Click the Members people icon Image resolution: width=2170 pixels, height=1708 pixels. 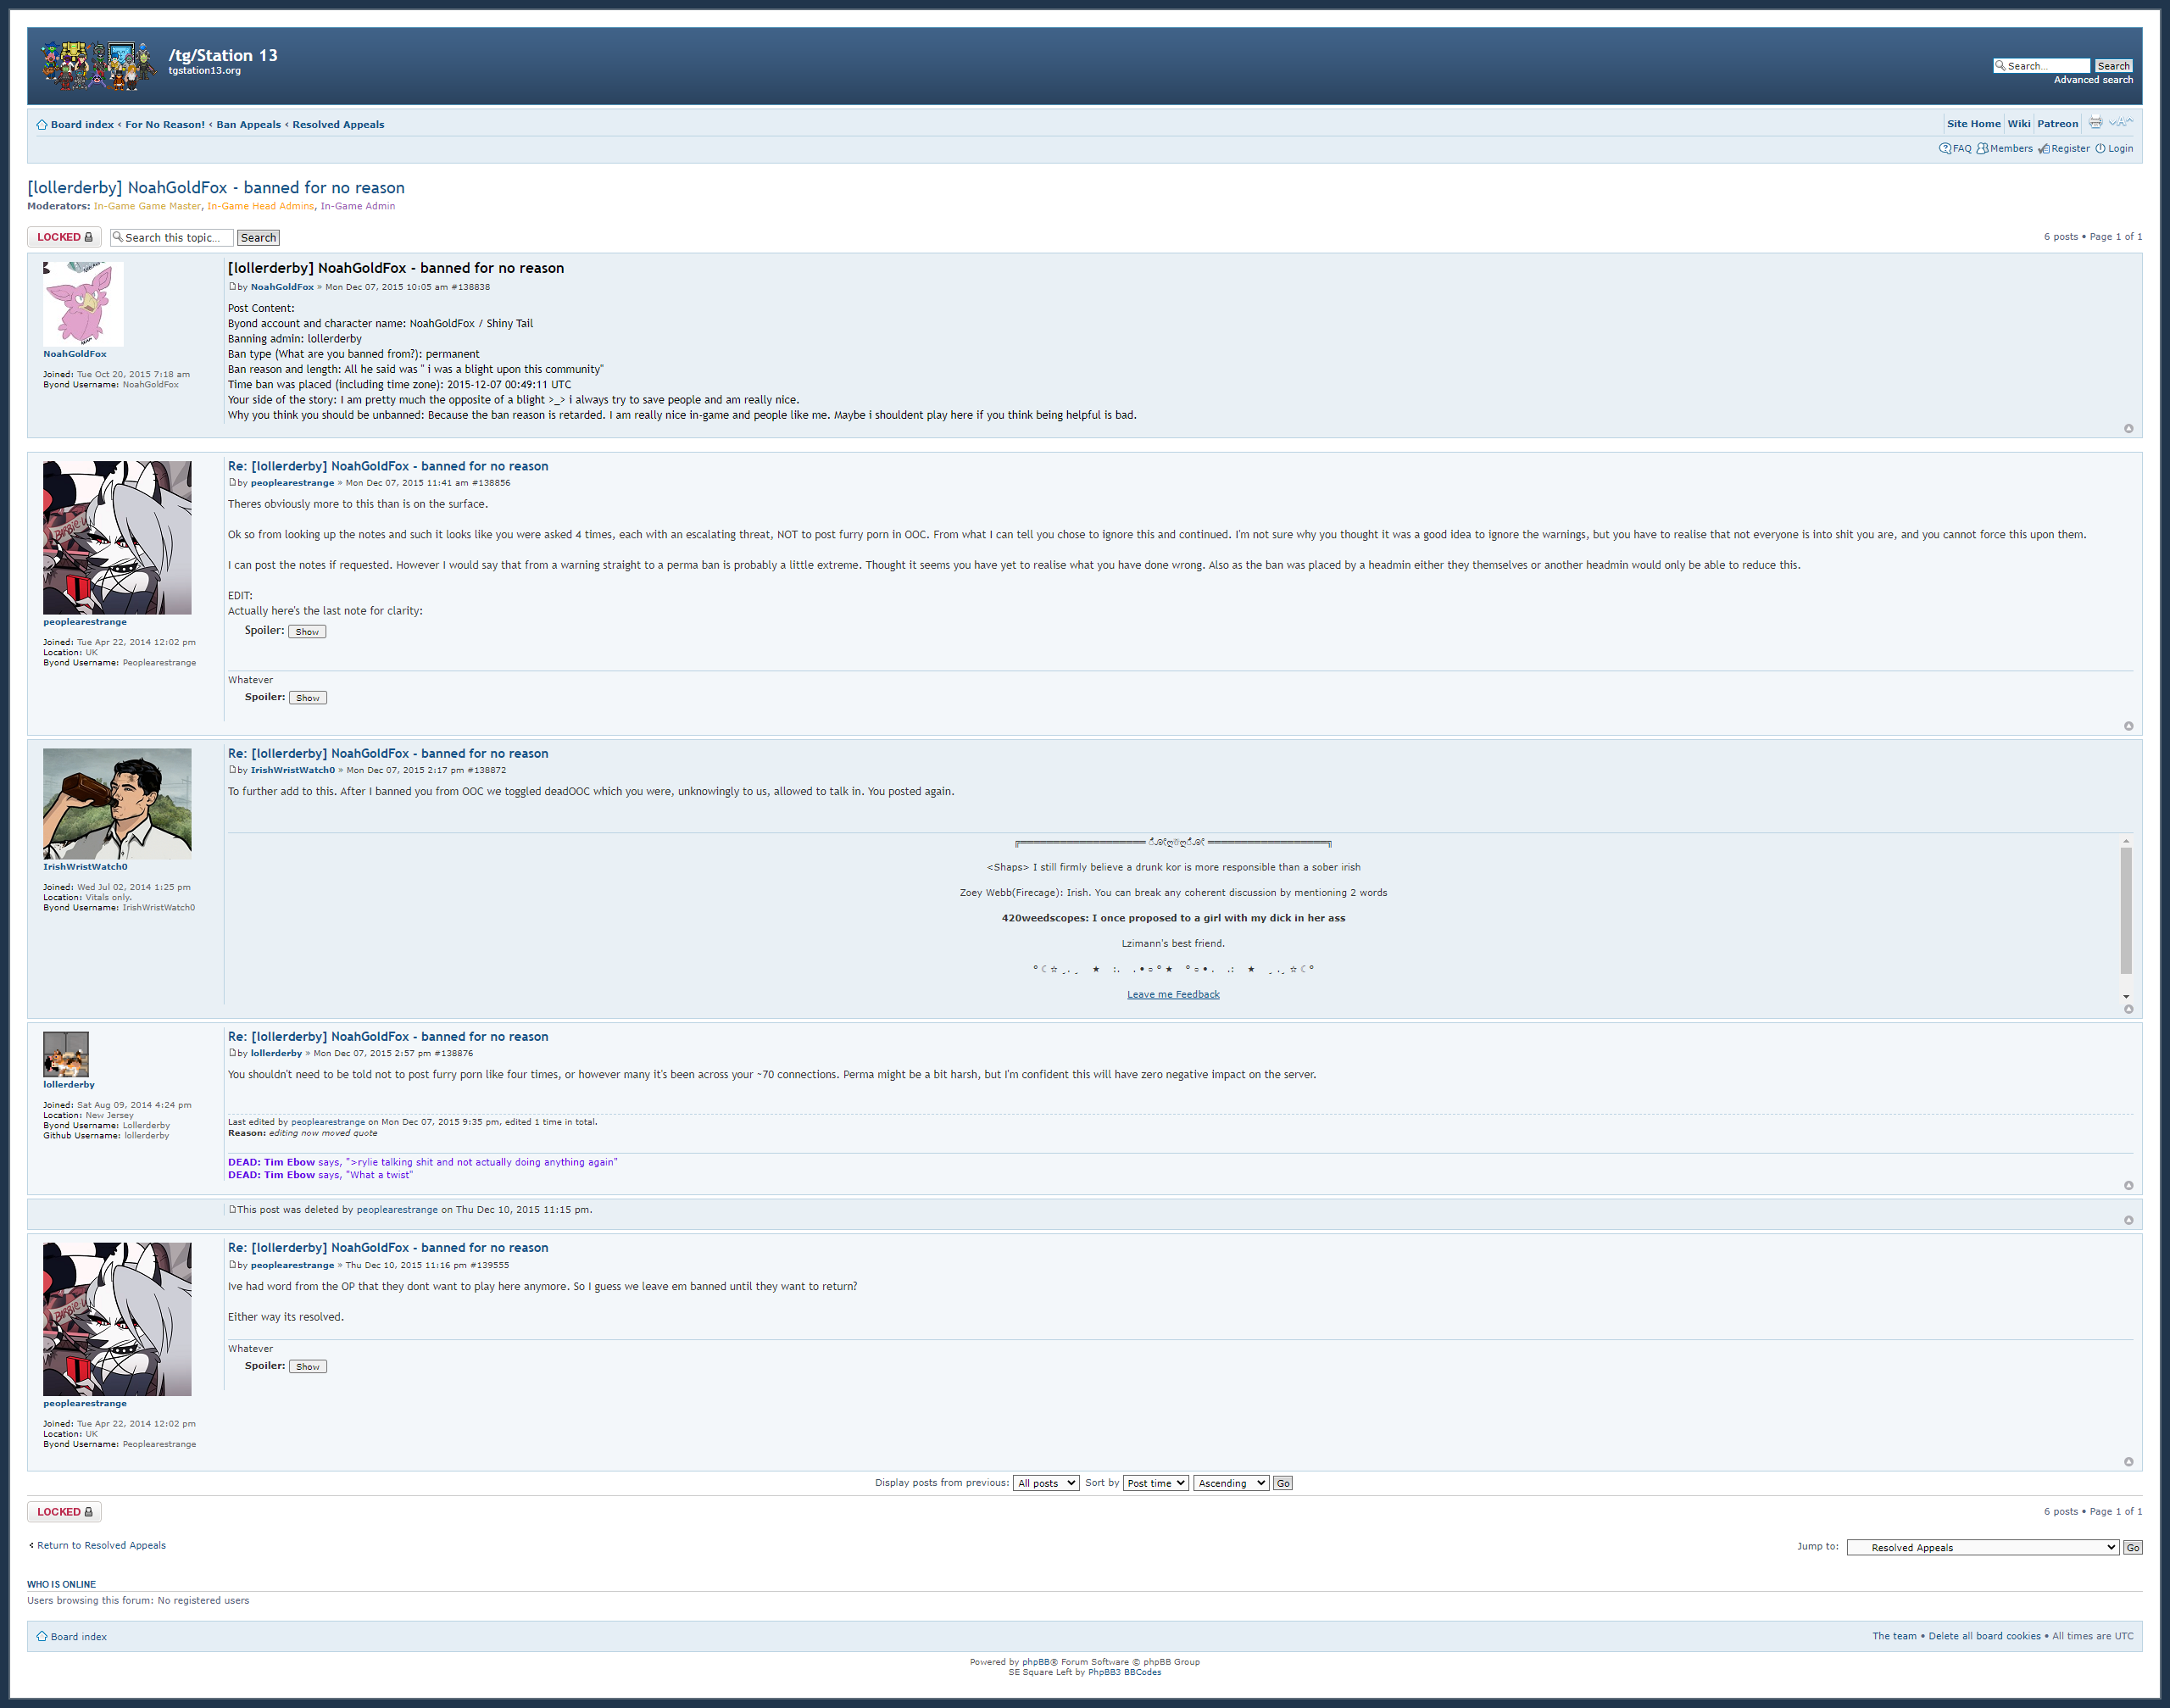tap(1982, 149)
